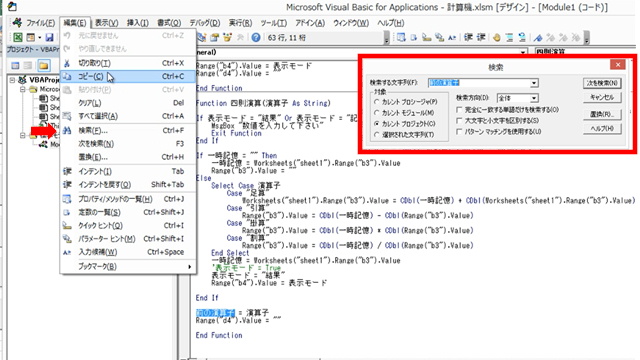This screenshot has height=360, width=640.
Task: Click the List Constants toolbar icon
Action: click(414, 38)
